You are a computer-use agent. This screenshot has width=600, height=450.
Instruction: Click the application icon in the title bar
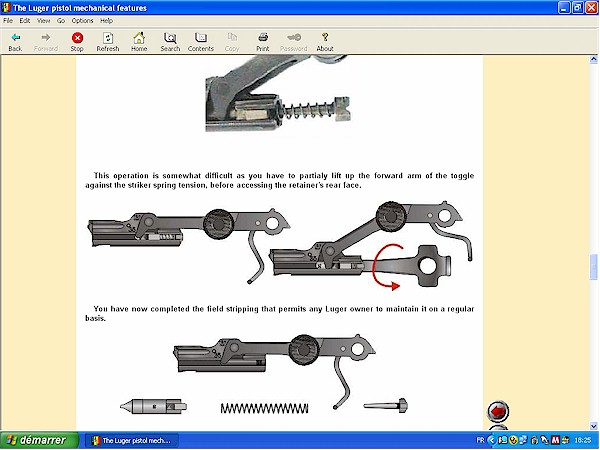click(x=6, y=7)
